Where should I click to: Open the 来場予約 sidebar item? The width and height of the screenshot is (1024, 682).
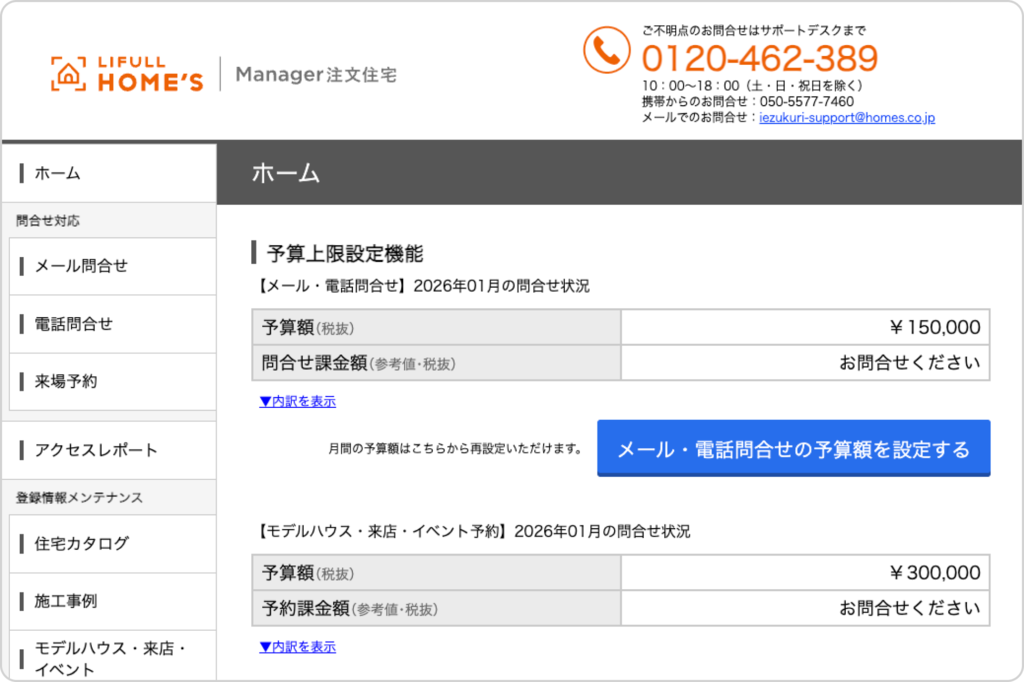pyautogui.click(x=66, y=381)
